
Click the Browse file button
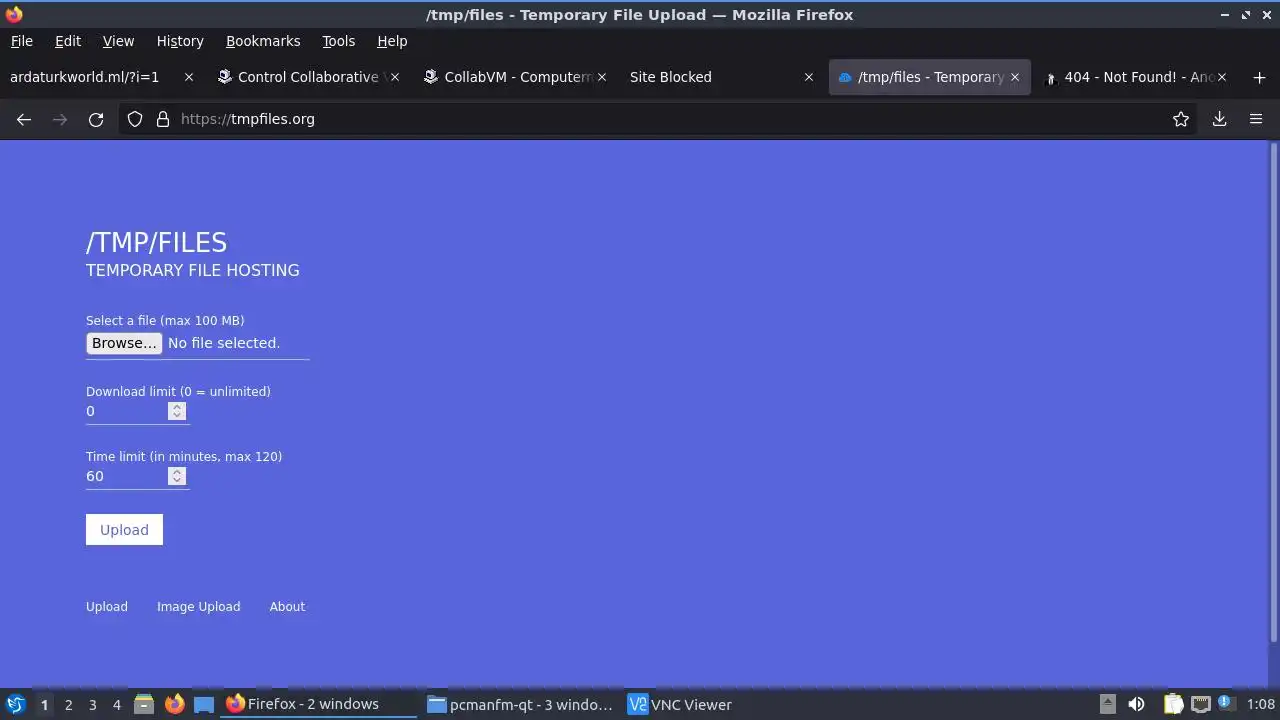(x=124, y=343)
